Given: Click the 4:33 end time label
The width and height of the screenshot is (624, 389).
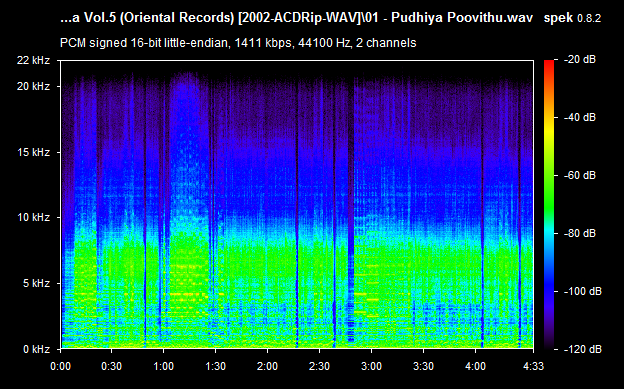Looking at the screenshot, I should pos(533,366).
